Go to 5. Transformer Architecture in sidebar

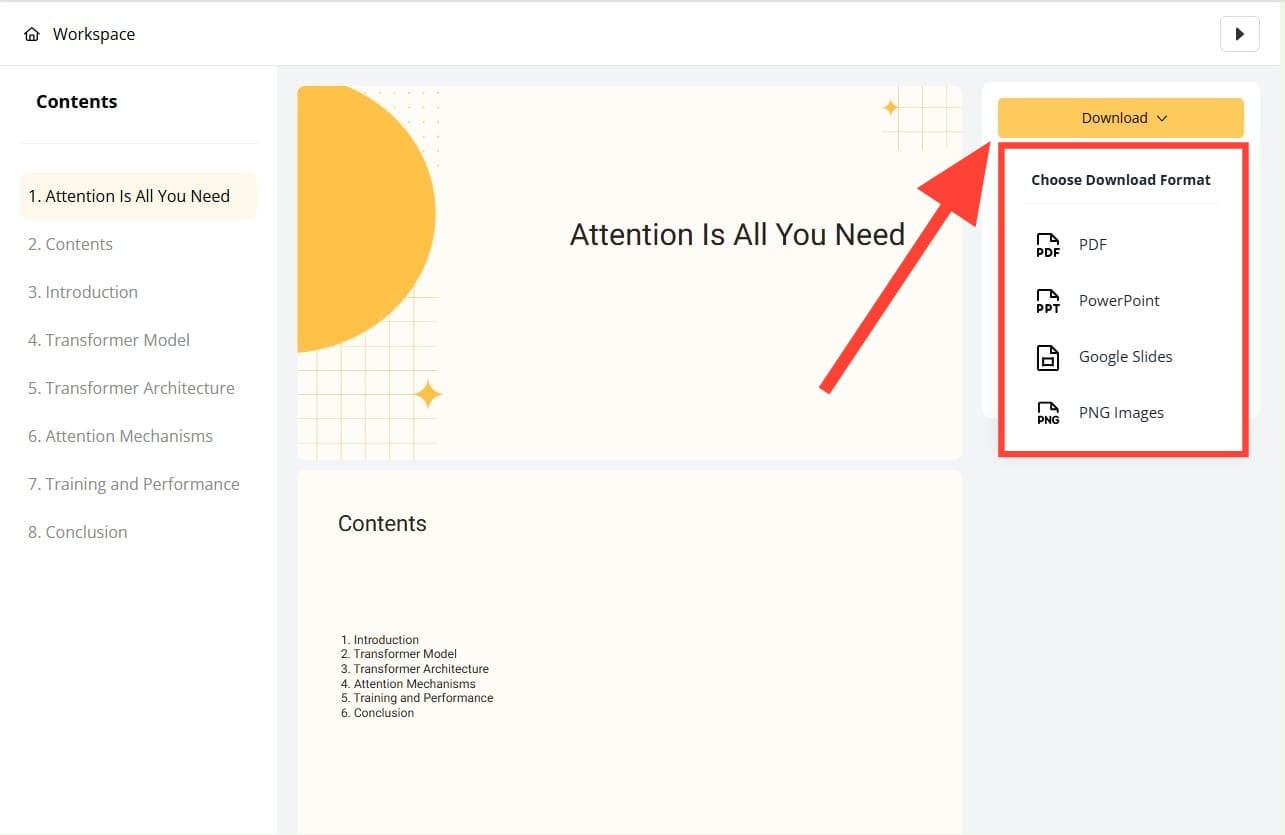click(x=131, y=388)
